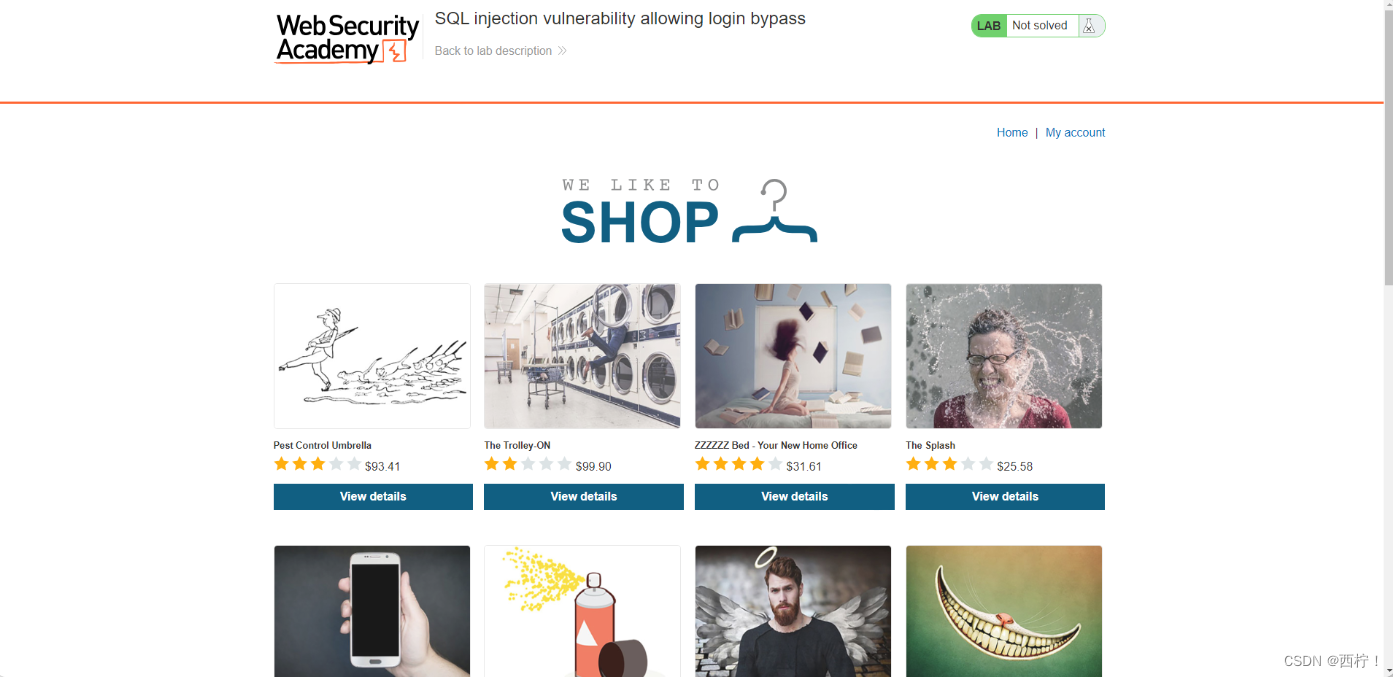View details for The Trolley-ON

coord(584,497)
